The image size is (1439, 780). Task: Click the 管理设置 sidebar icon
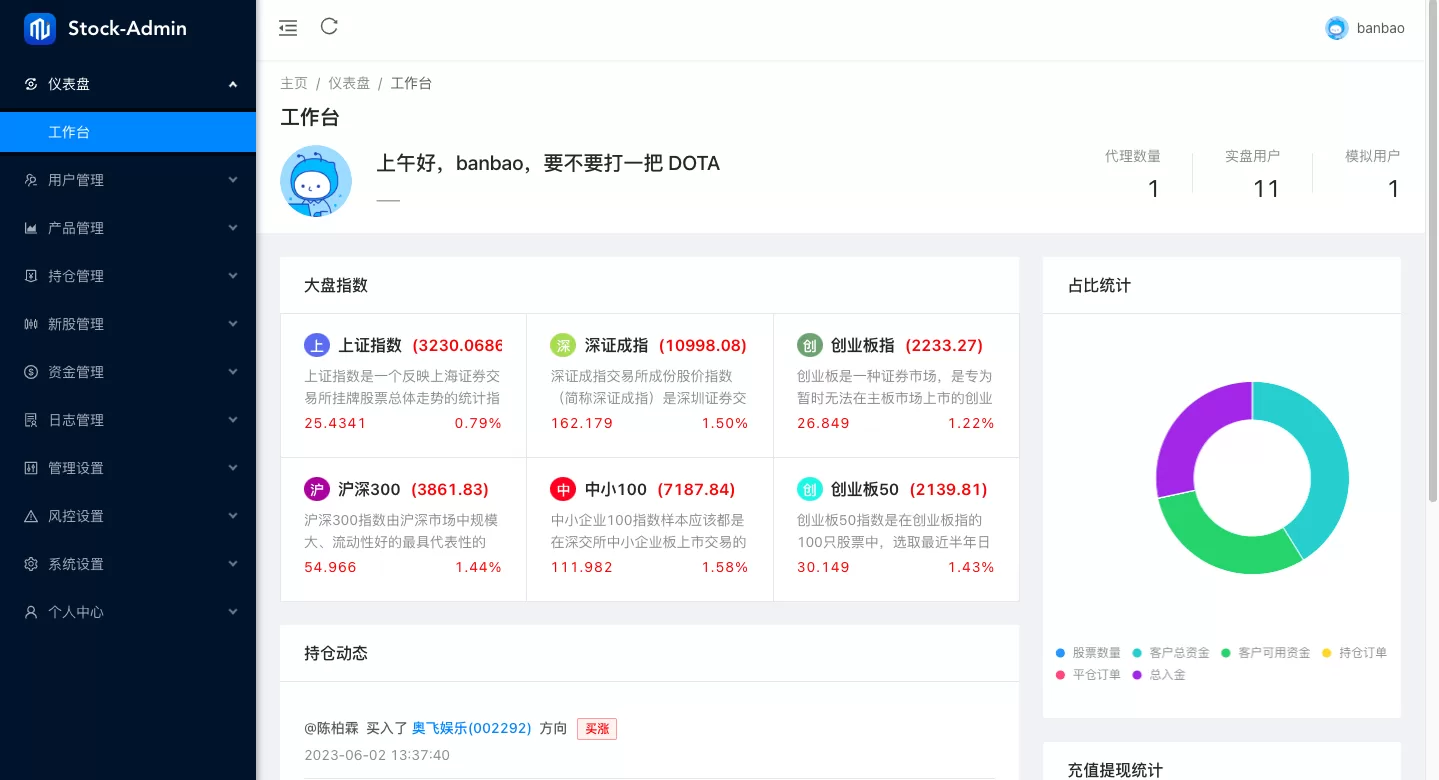coord(31,468)
